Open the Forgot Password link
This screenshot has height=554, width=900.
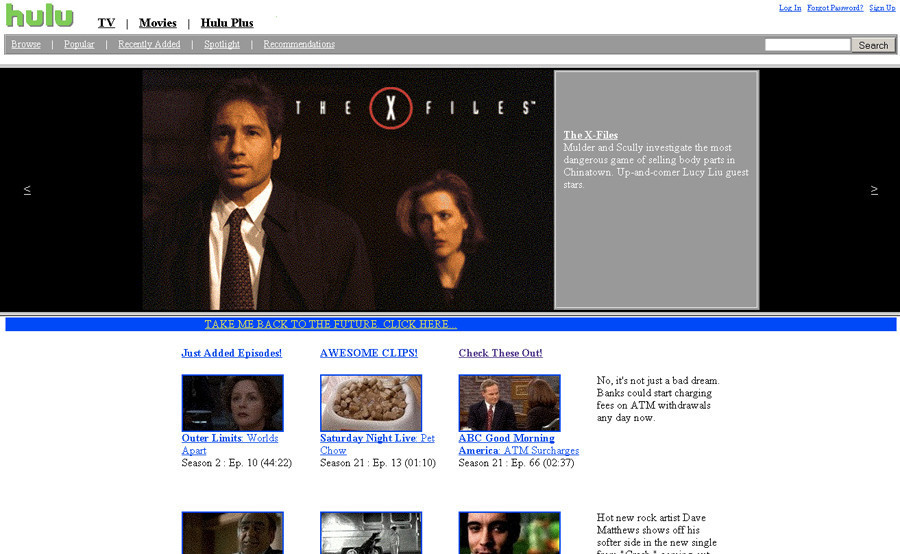(x=835, y=7)
